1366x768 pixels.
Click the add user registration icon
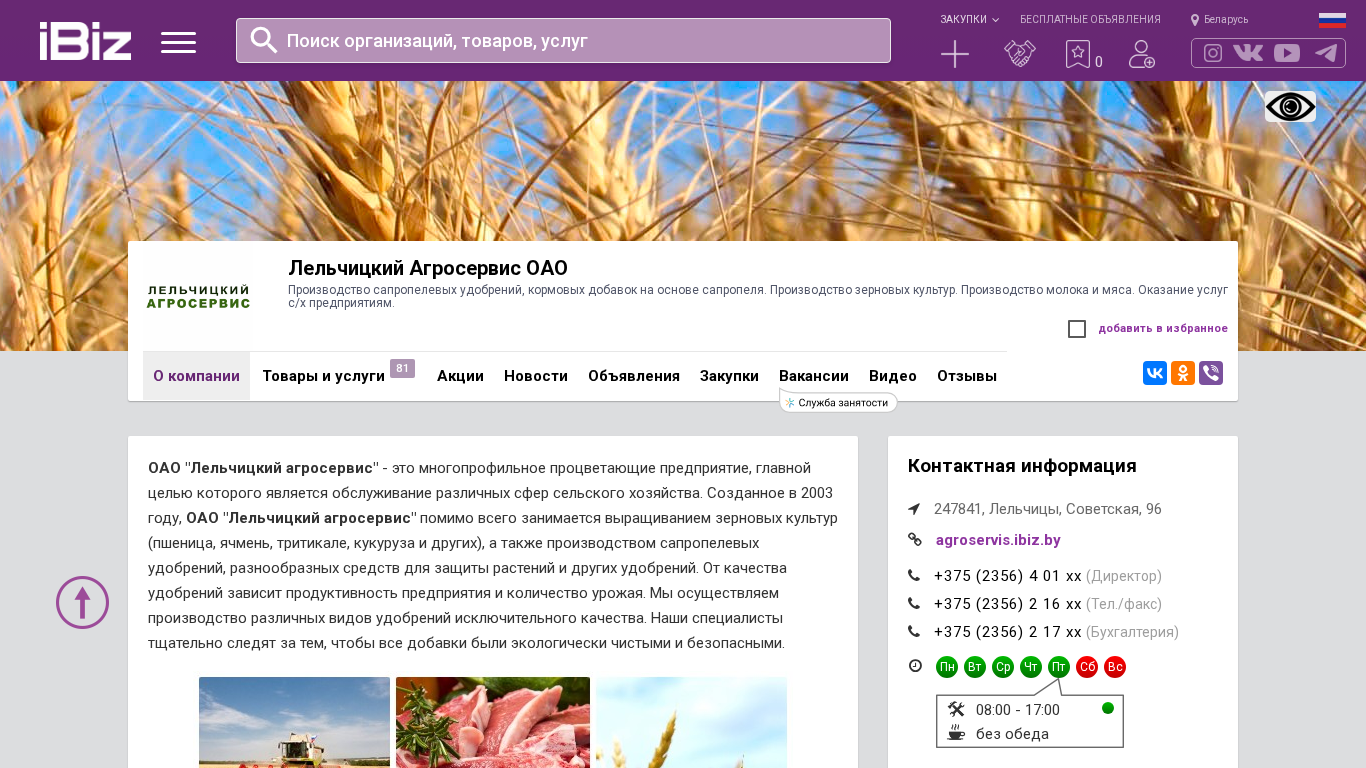pyautogui.click(x=1142, y=54)
